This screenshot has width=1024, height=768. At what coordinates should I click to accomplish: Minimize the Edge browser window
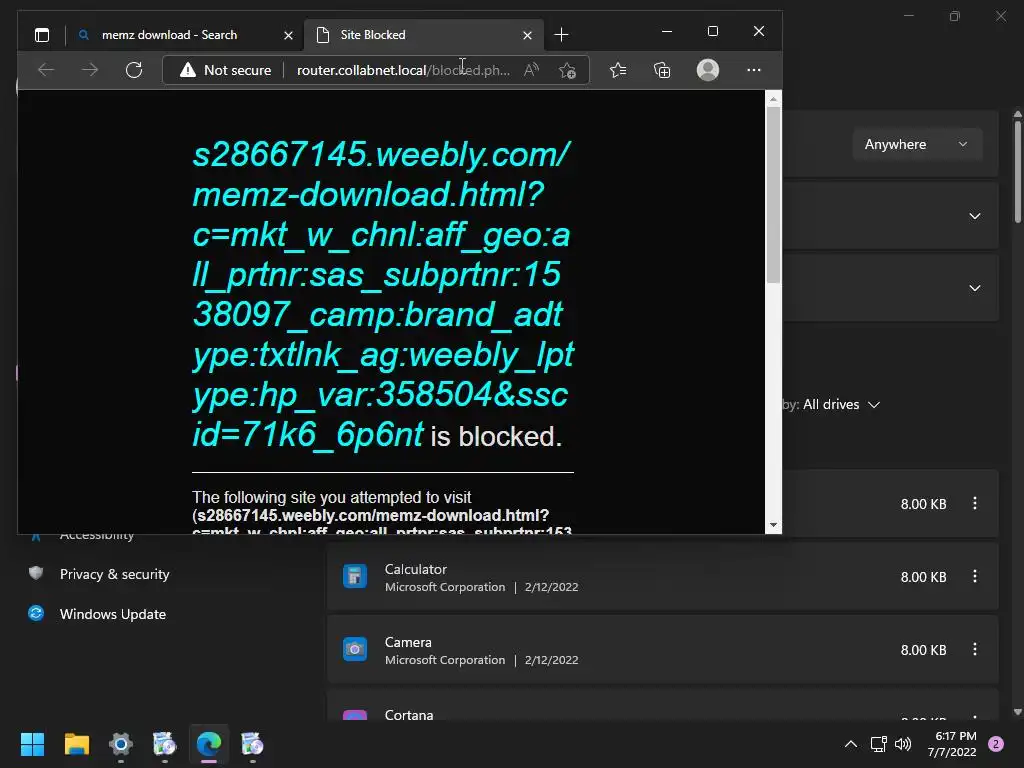pos(667,31)
